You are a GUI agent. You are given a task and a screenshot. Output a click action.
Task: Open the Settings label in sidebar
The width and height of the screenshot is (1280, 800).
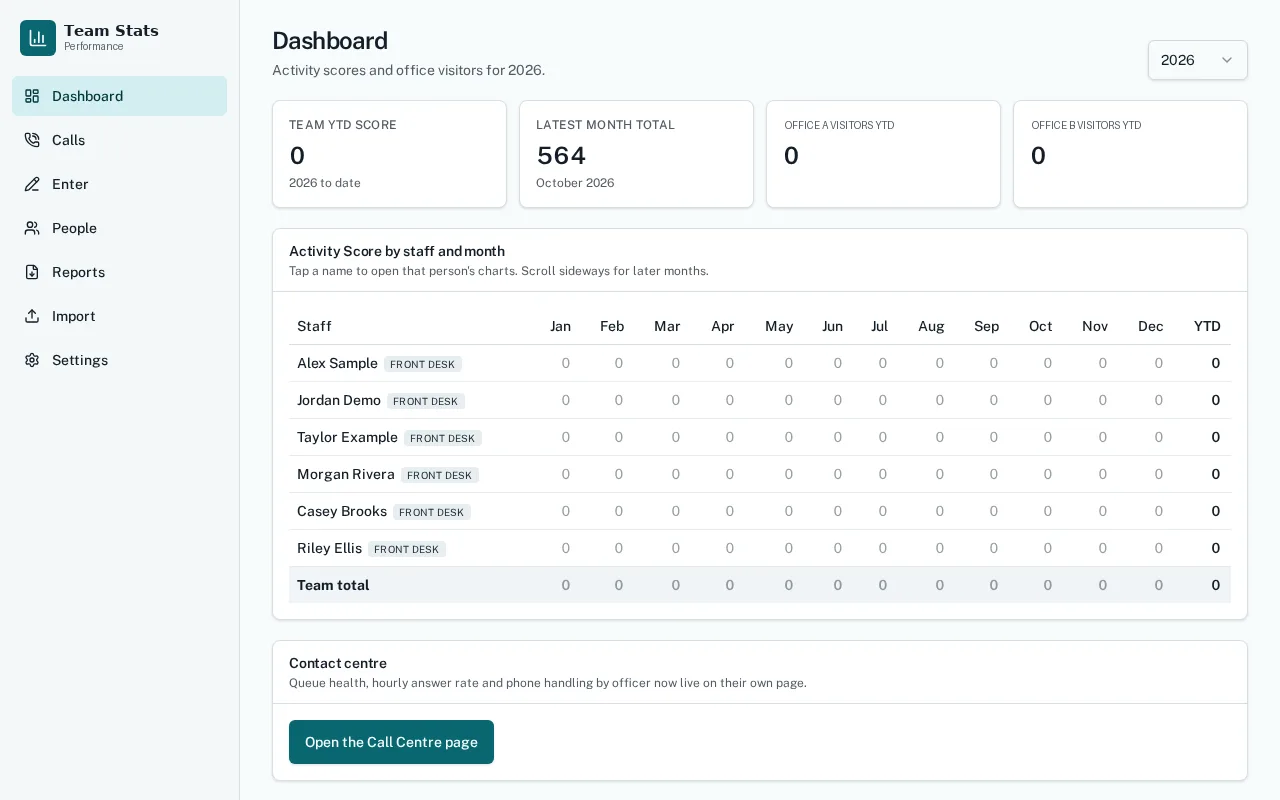tap(80, 360)
